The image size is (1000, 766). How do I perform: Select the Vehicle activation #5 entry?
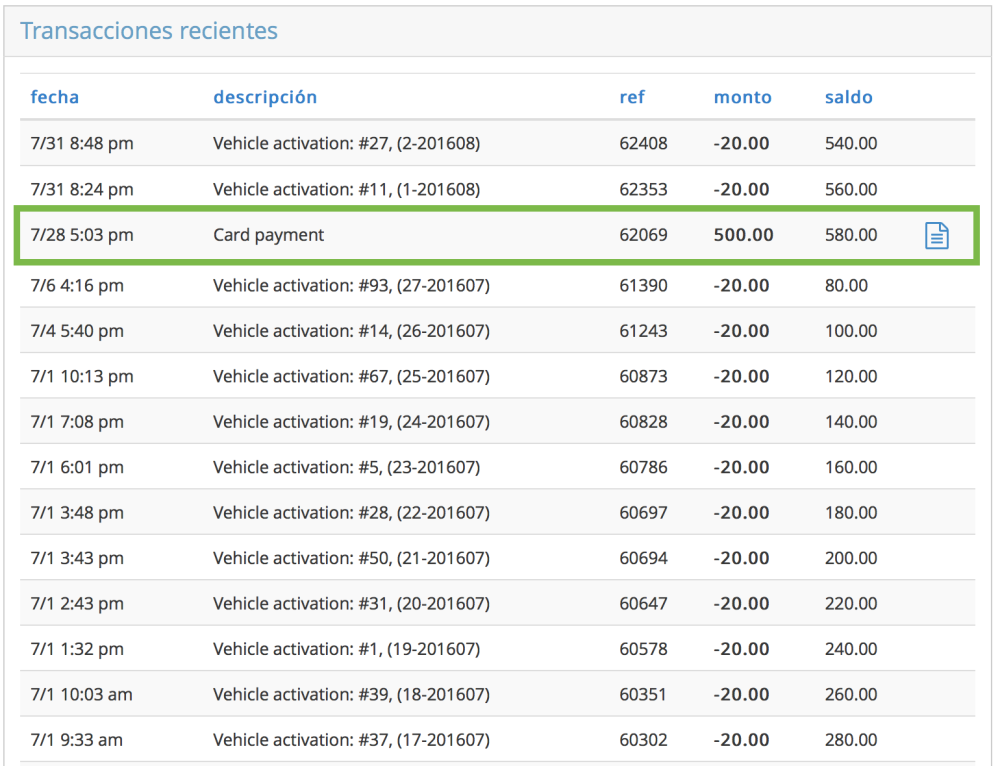click(x=346, y=468)
